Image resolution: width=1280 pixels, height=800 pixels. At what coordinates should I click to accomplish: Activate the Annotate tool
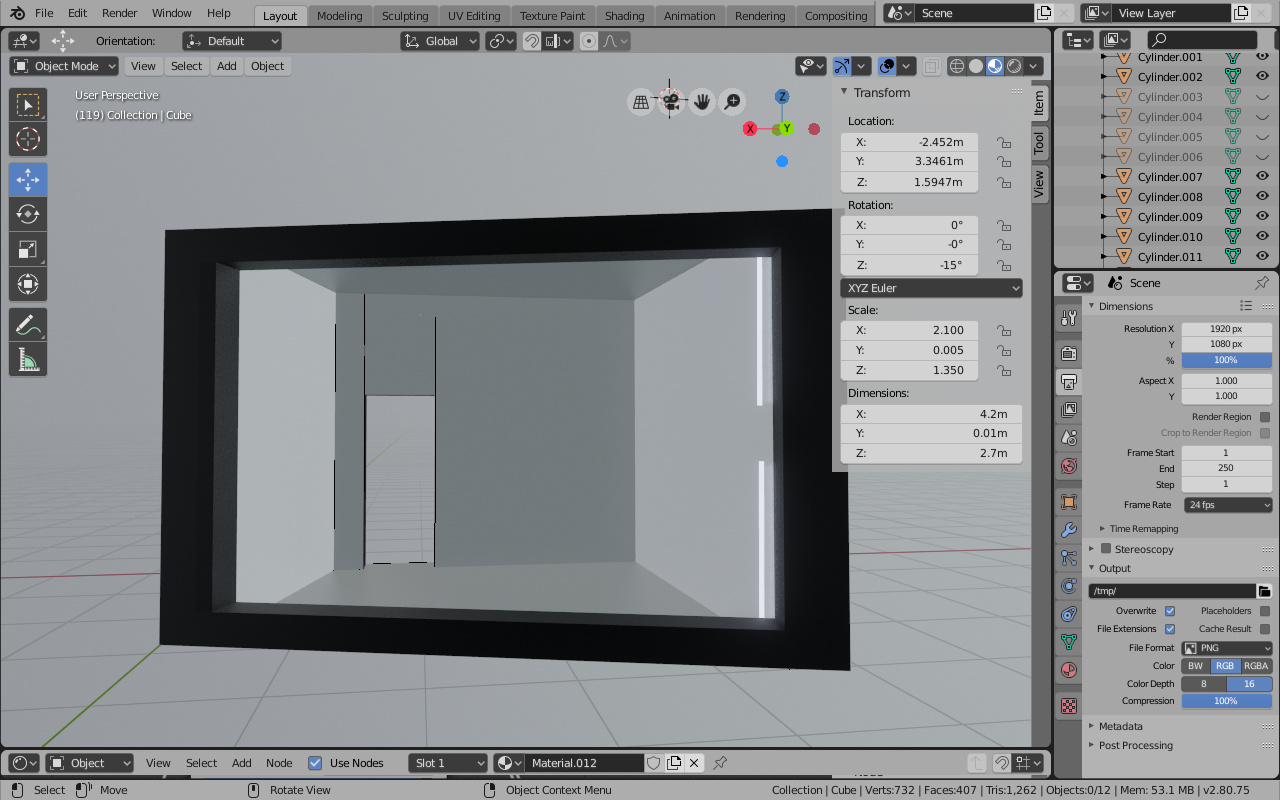(x=29, y=325)
